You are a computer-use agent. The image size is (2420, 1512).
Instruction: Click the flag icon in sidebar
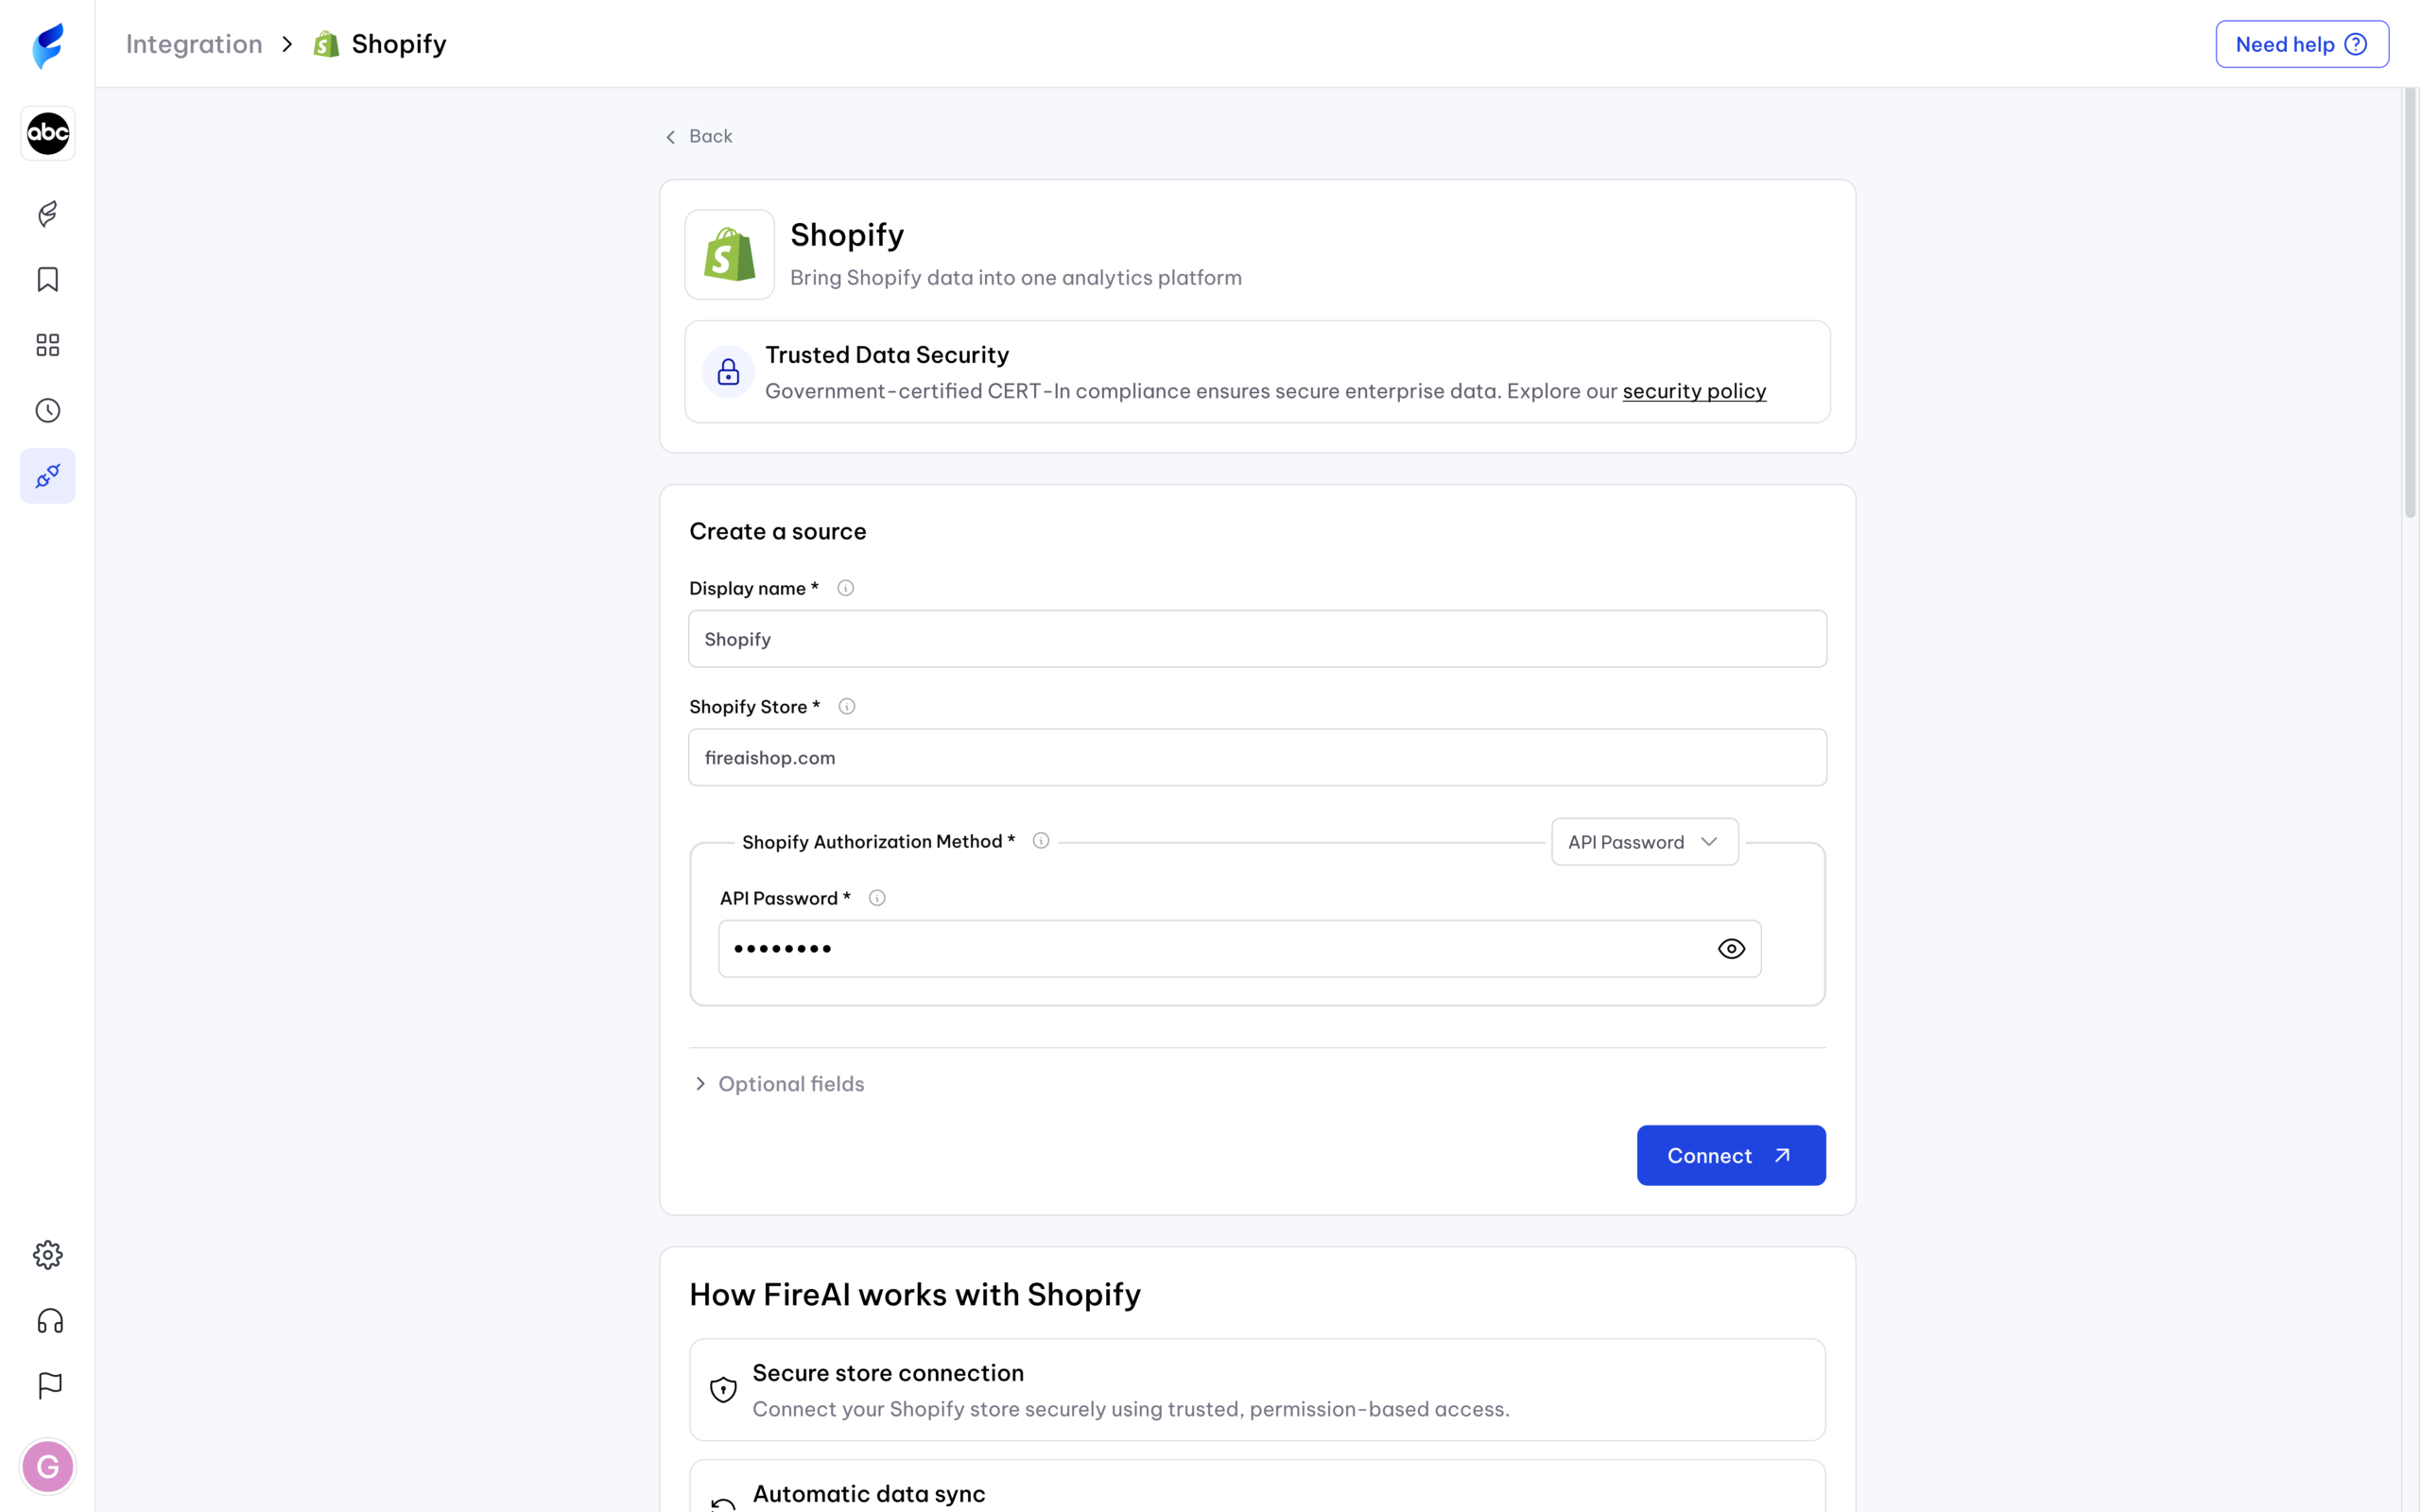coord(49,1386)
